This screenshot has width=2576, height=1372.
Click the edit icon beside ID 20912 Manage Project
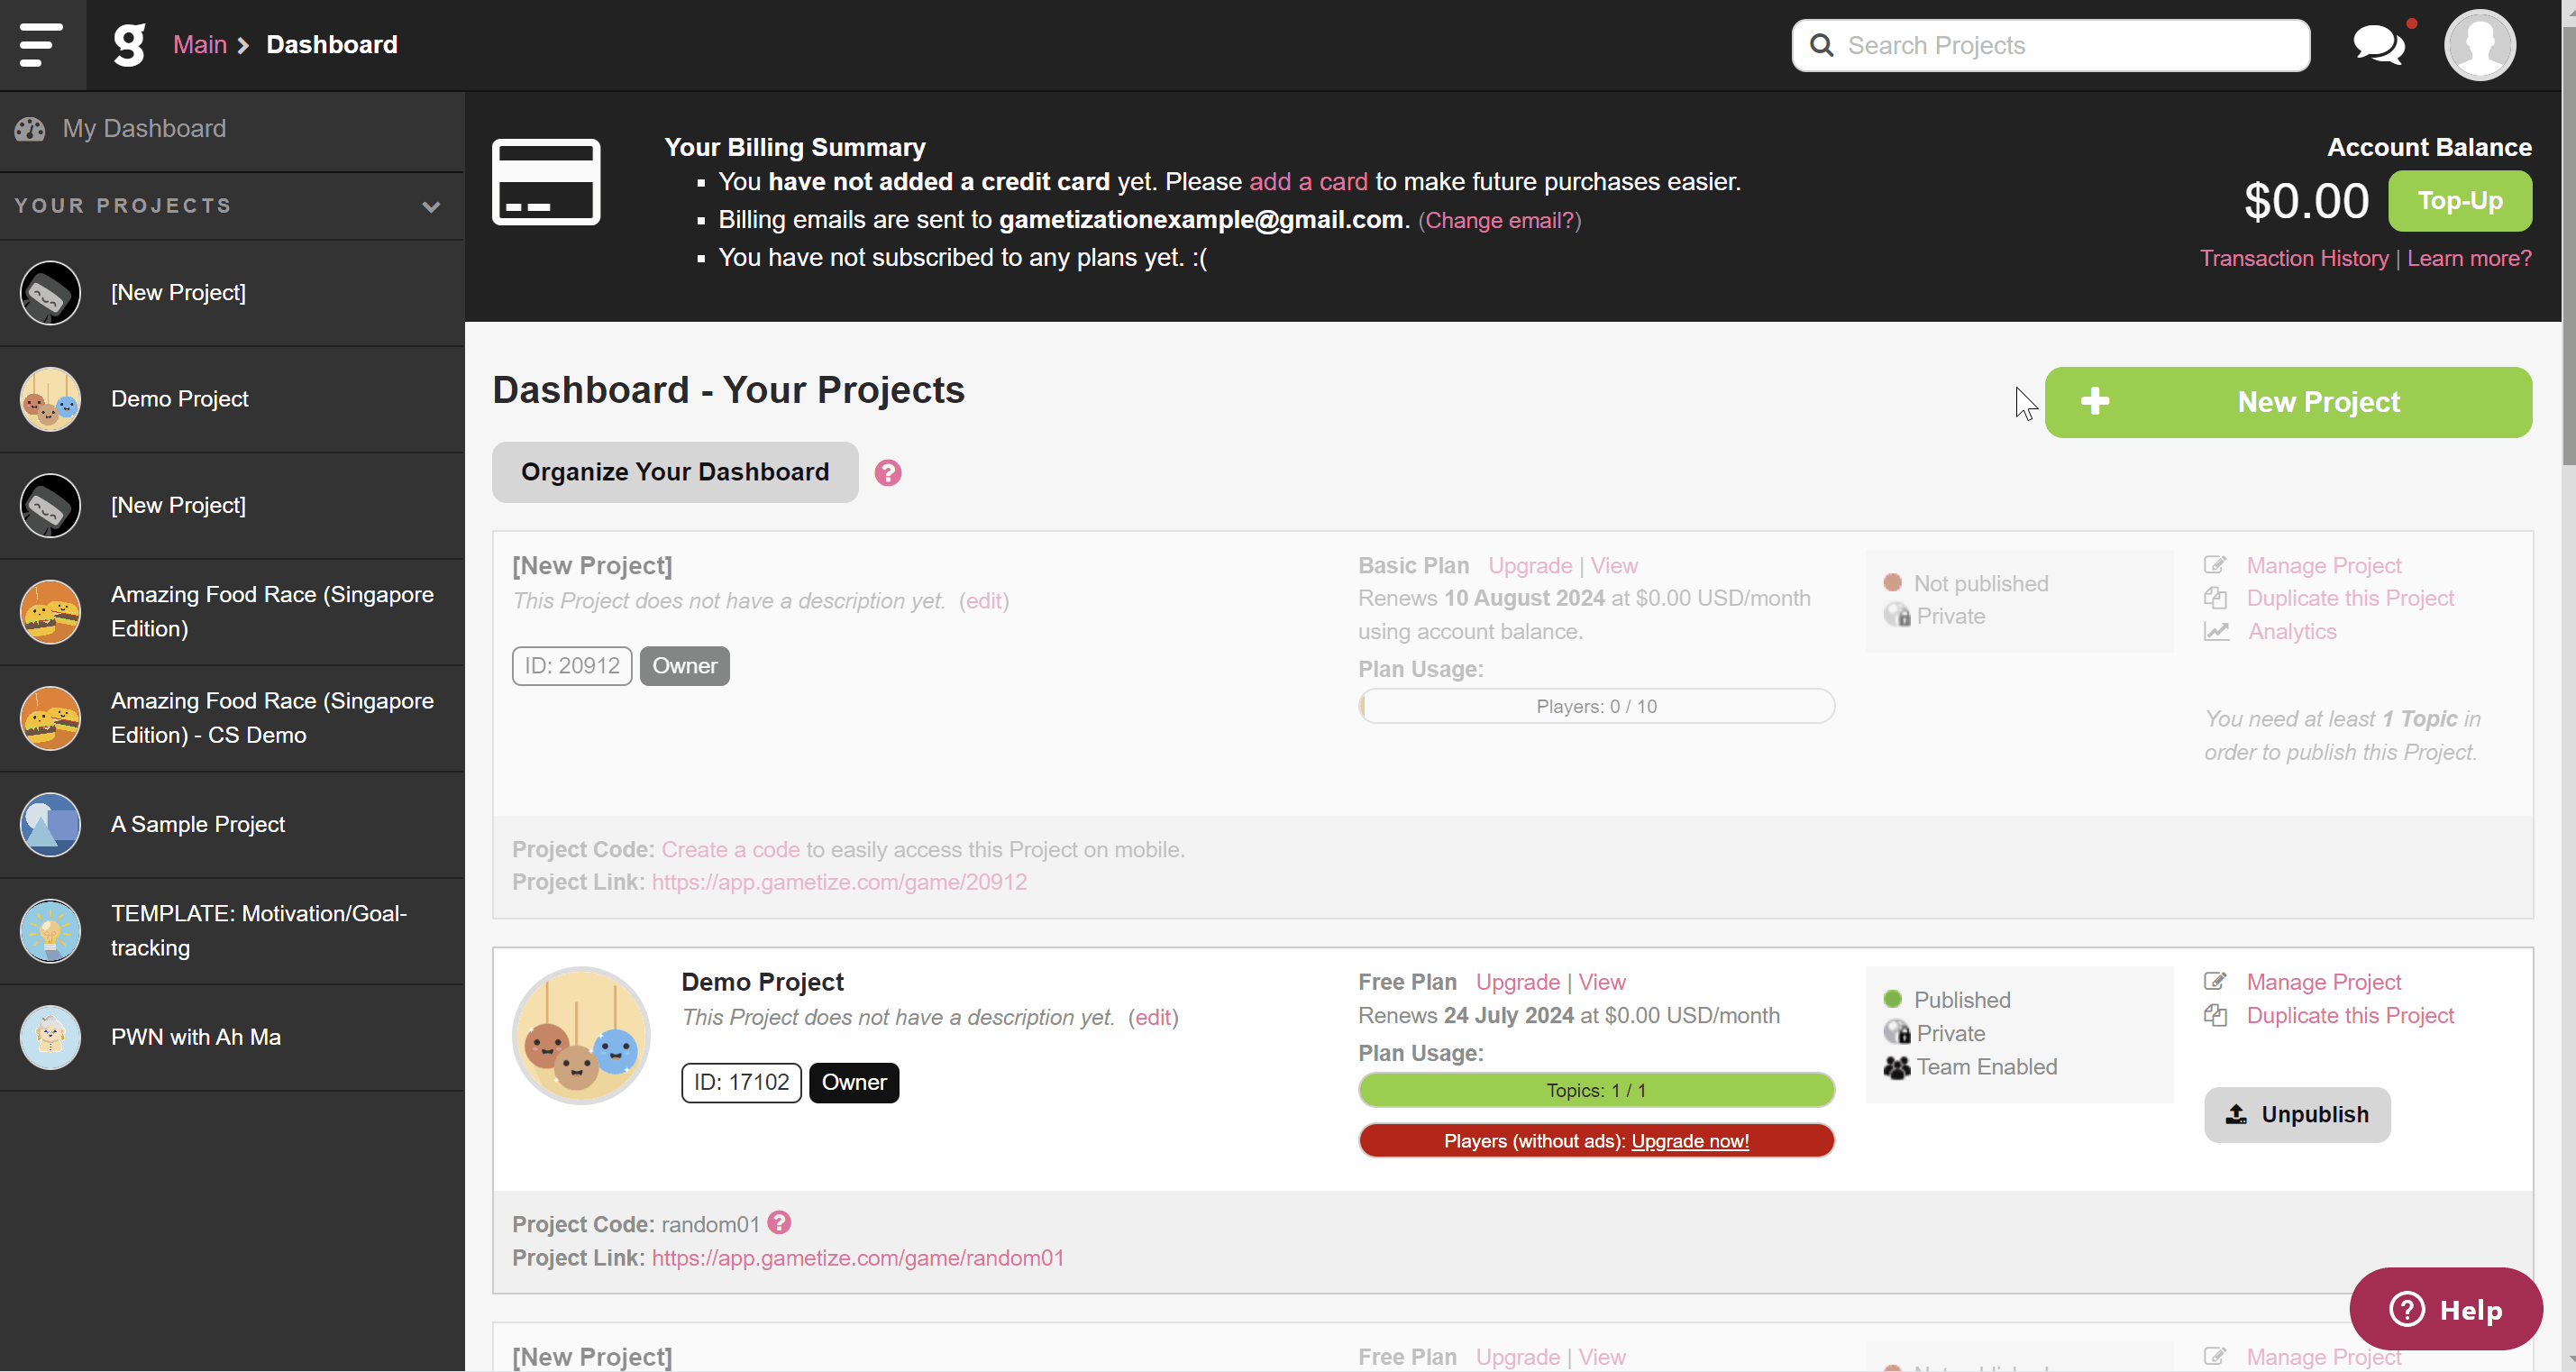coord(2215,565)
